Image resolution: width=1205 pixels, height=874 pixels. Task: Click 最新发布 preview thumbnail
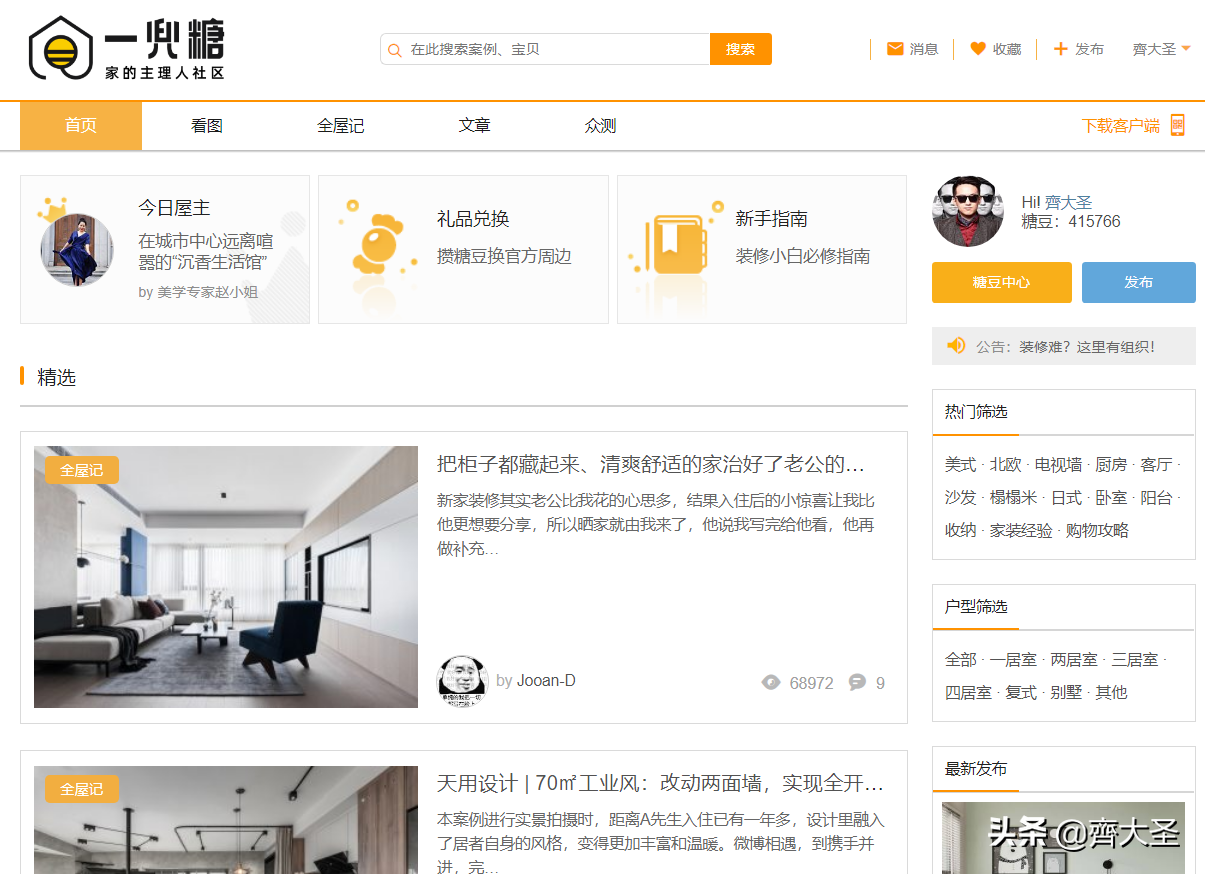[1063, 838]
